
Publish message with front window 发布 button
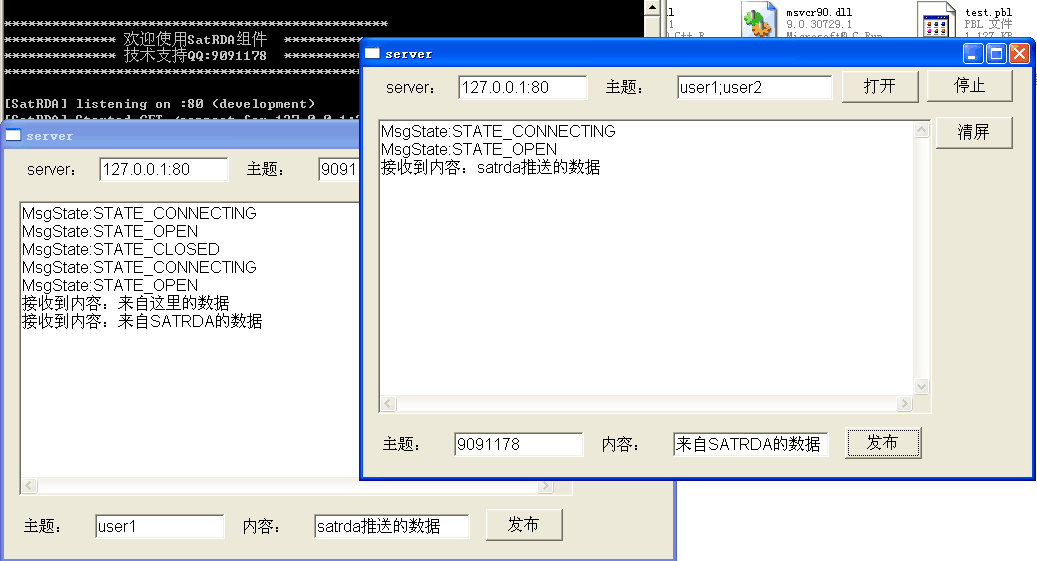point(883,443)
